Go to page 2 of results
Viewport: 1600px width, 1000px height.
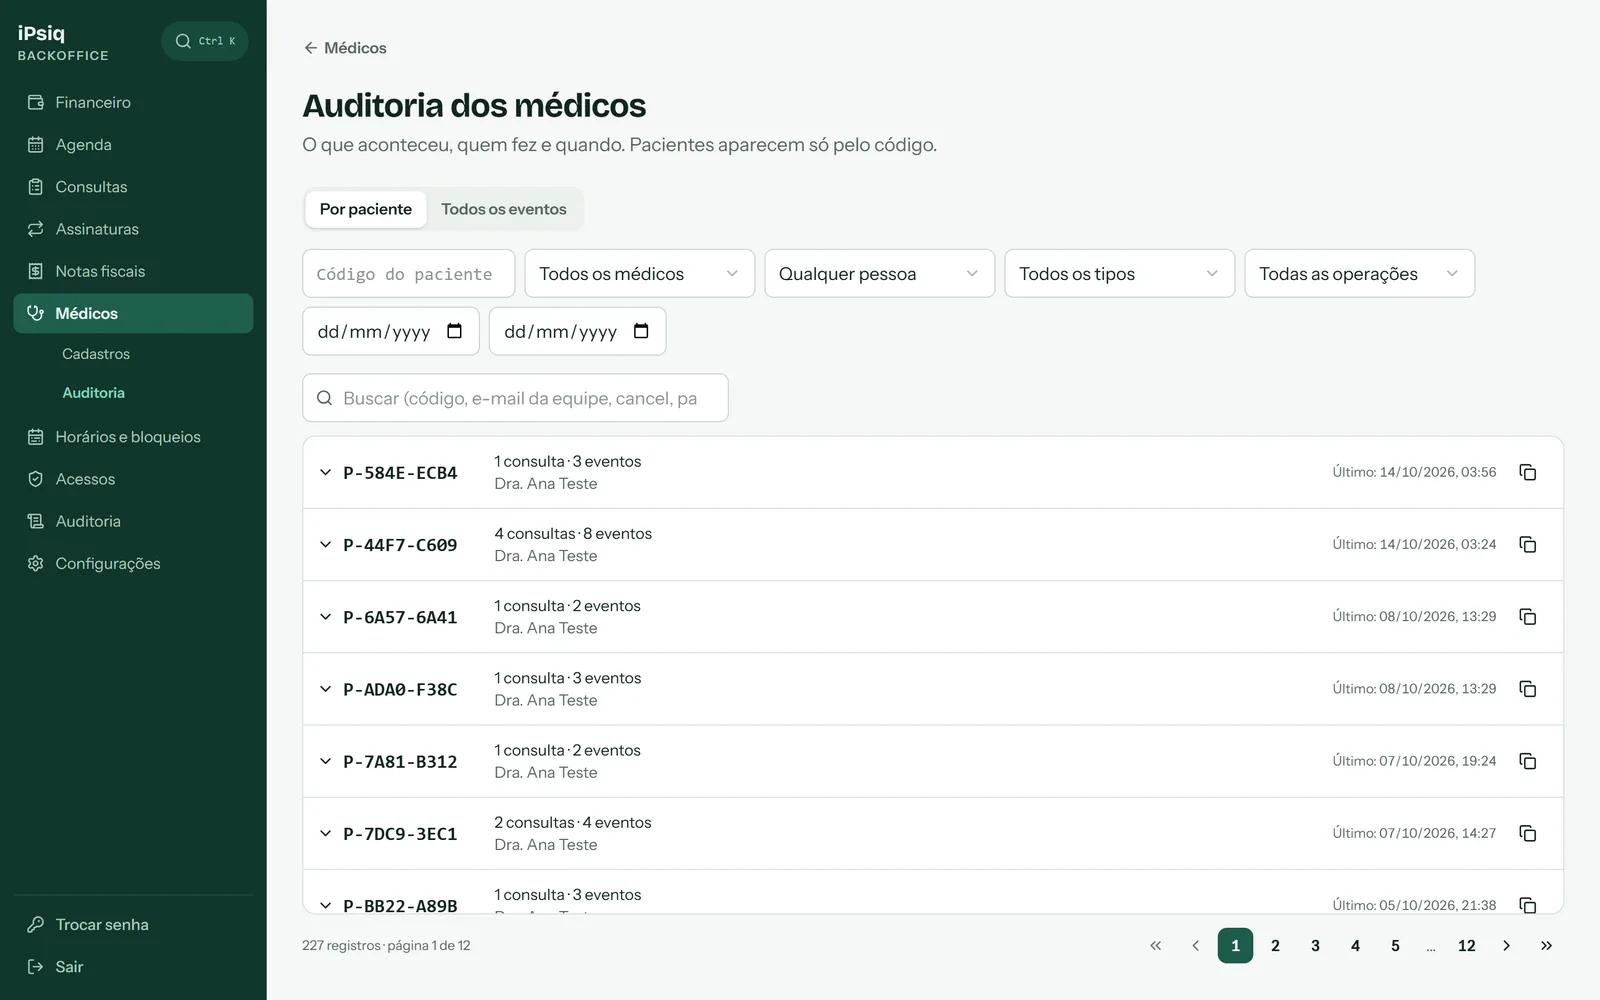[1275, 945]
